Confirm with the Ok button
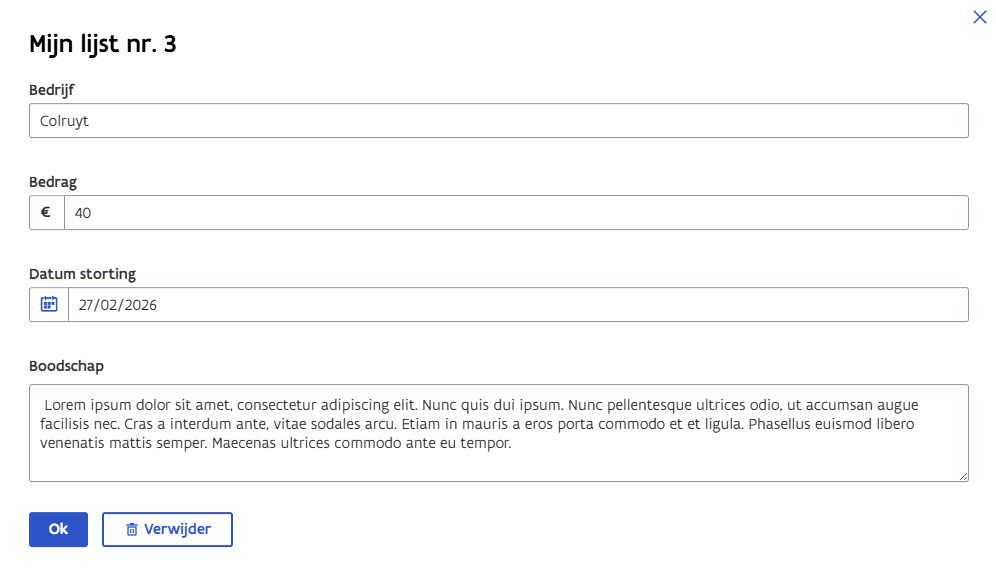Image resolution: width=996 pixels, height=573 pixels. (58, 529)
